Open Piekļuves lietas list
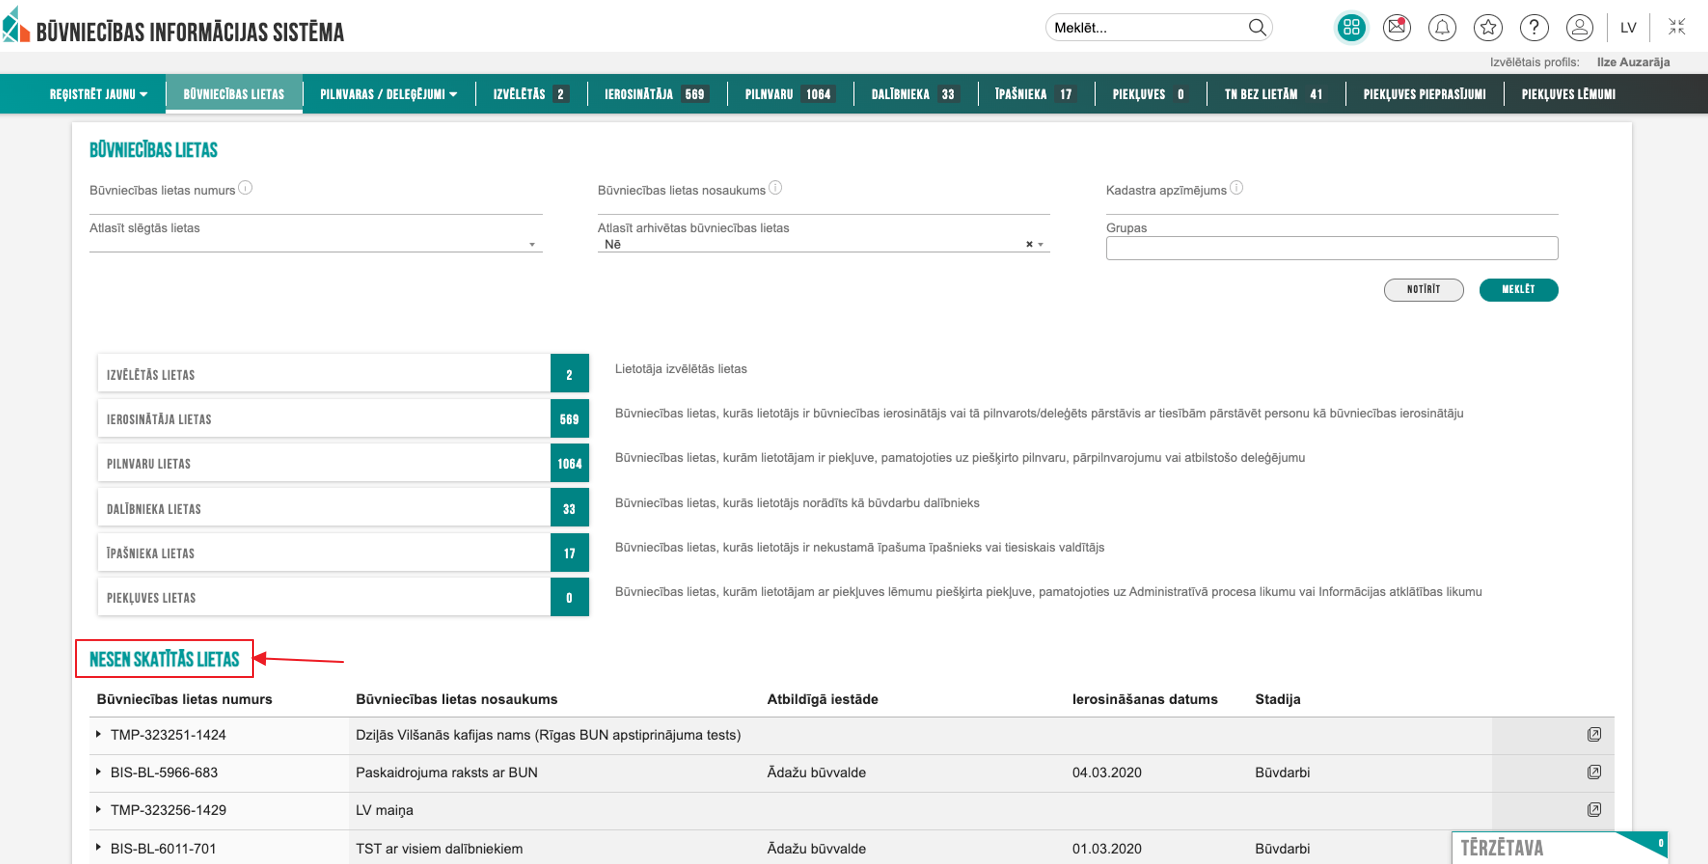This screenshot has width=1708, height=864. pos(343,597)
